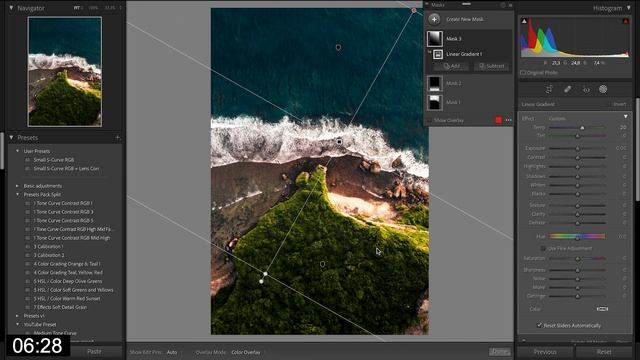Screen dimensions: 640x360
Task: Collapse the Presets Pack Split group
Action: tap(17, 195)
